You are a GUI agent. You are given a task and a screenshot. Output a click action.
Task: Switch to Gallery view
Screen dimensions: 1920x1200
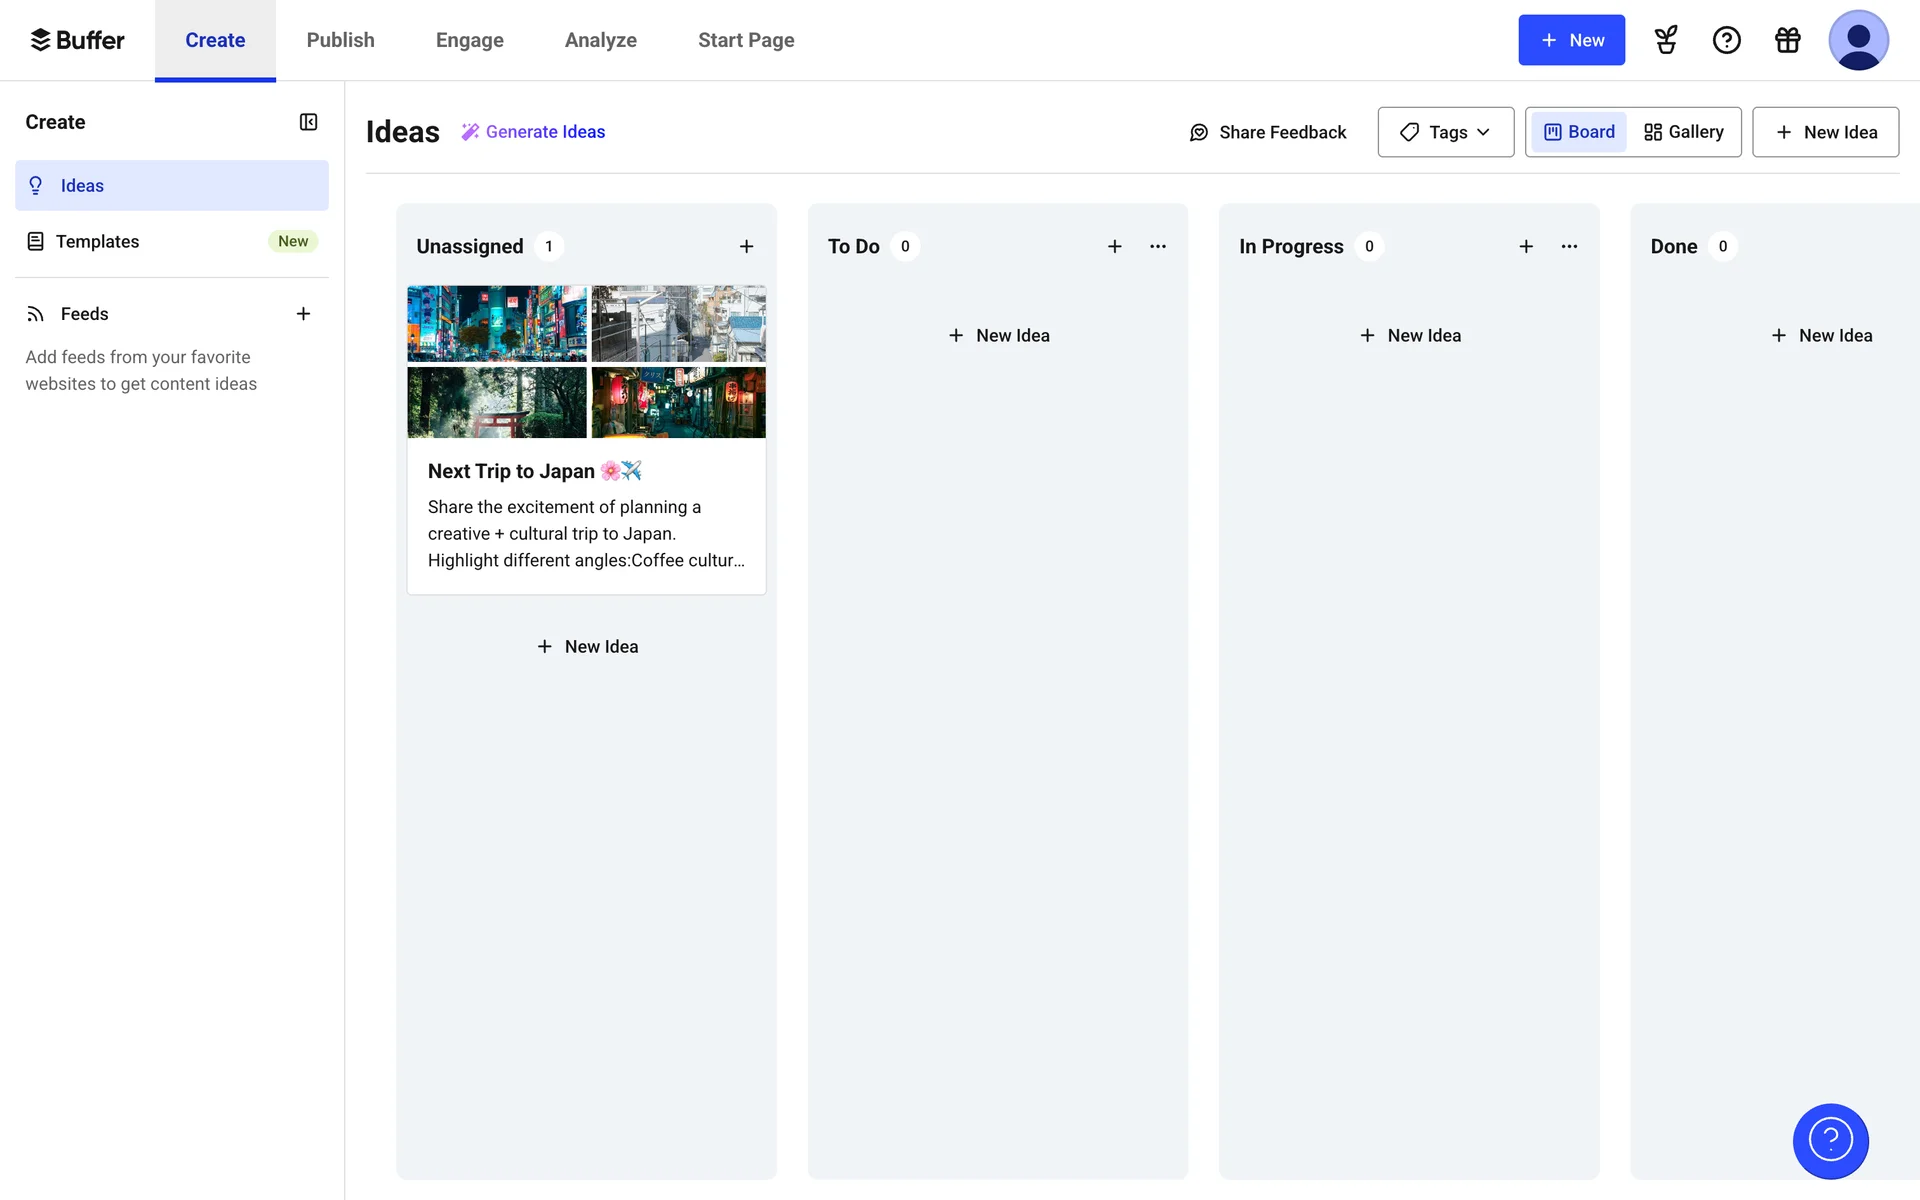(1684, 132)
